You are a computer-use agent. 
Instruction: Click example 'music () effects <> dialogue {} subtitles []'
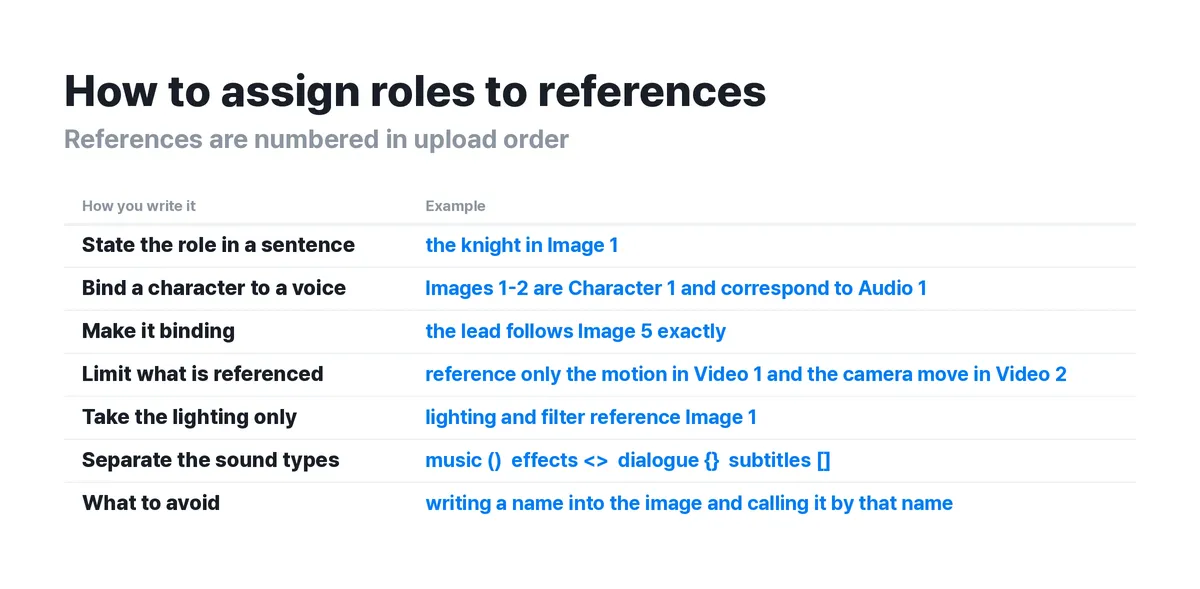coord(628,460)
